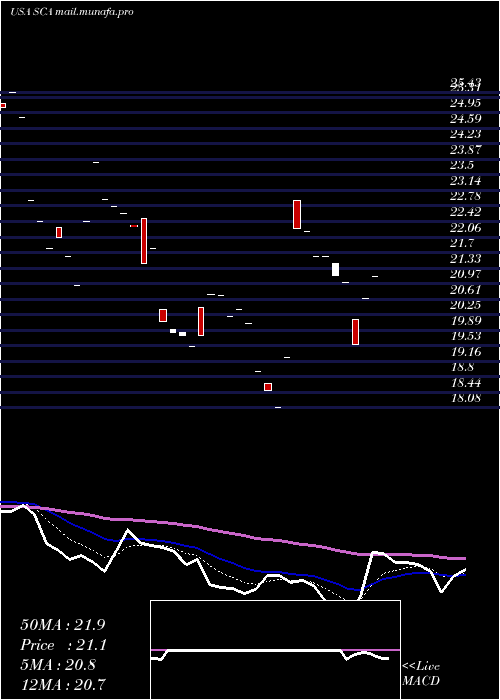Viewport: 500px width, 700px height.
Task: Click the 21.7 price axis label
Action: (x=462, y=243)
